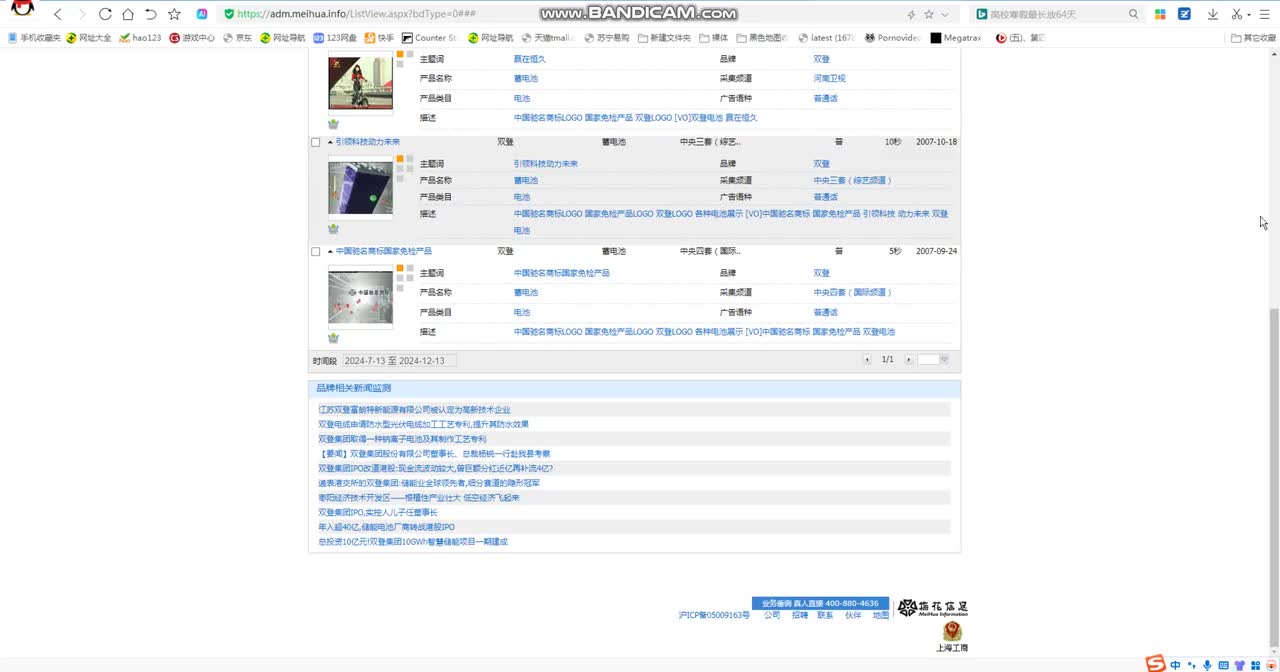Go to next page arrow in the list pager

pos(908,360)
